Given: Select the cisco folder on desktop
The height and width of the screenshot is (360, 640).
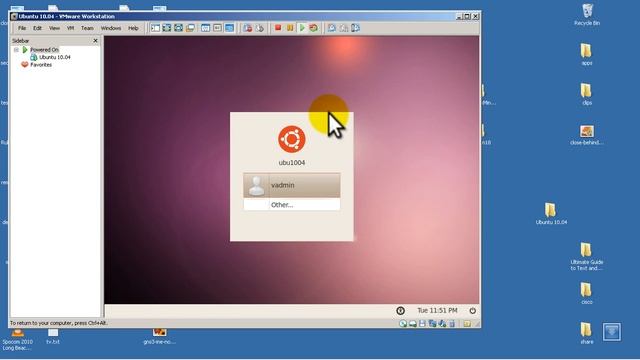Looking at the screenshot, I should pyautogui.click(x=587, y=293).
